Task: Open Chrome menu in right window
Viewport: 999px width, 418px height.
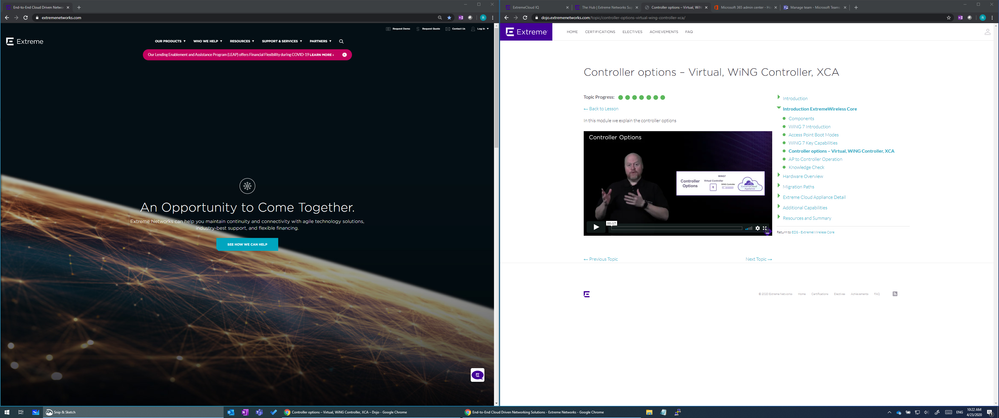Action: click(991, 17)
